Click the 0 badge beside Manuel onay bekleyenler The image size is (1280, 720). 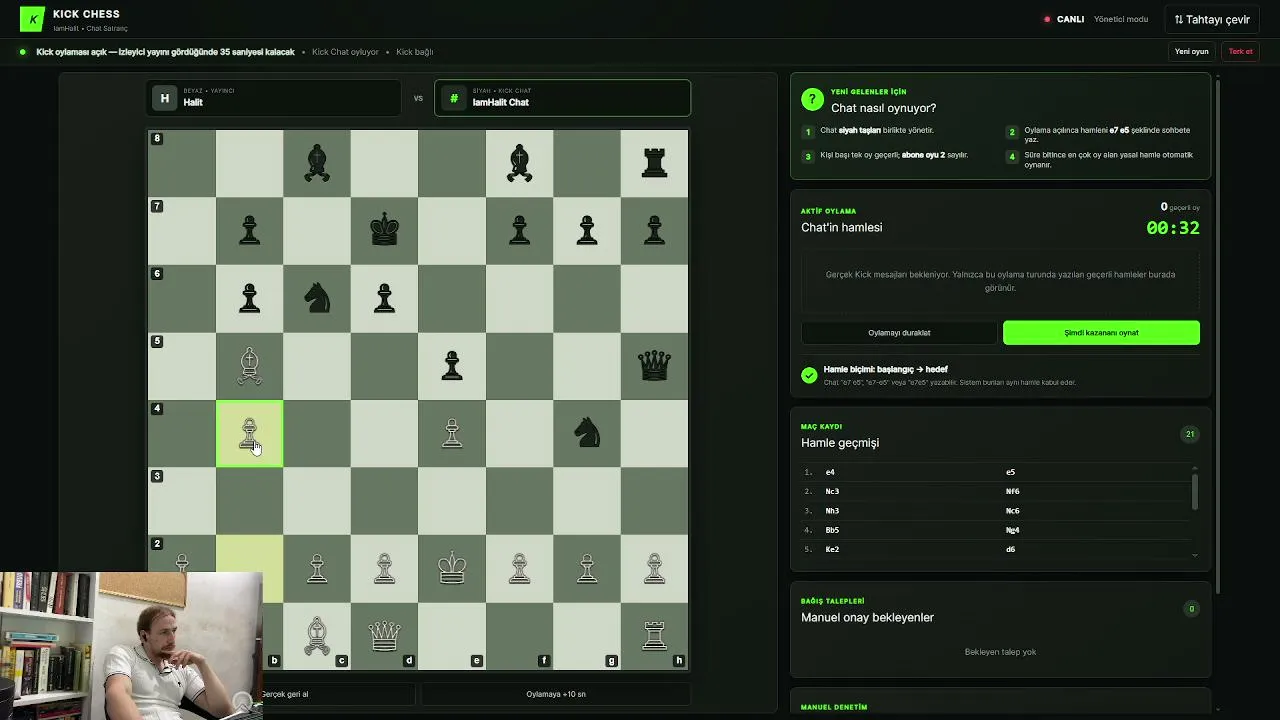[1190, 609]
